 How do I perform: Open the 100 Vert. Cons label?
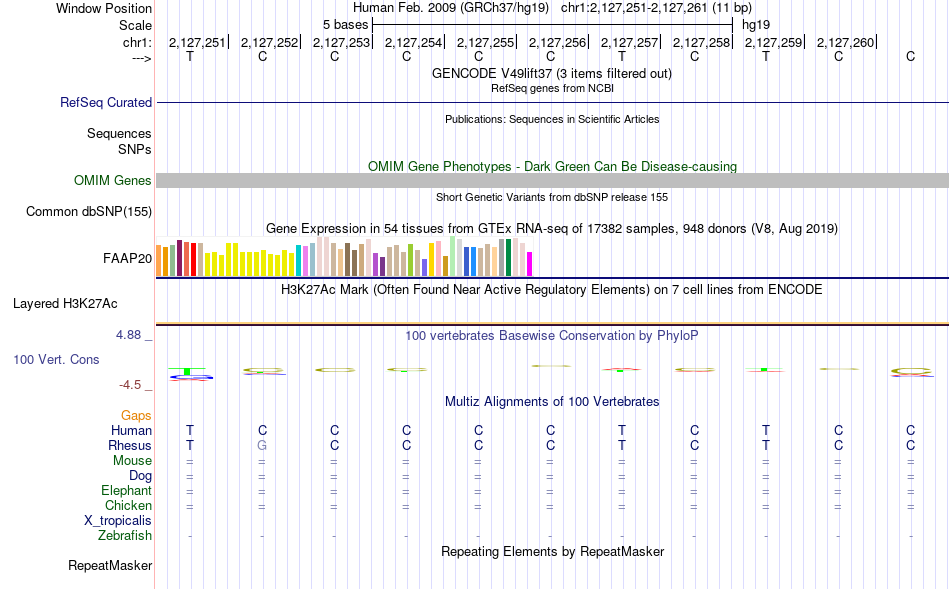pyautogui.click(x=56, y=359)
